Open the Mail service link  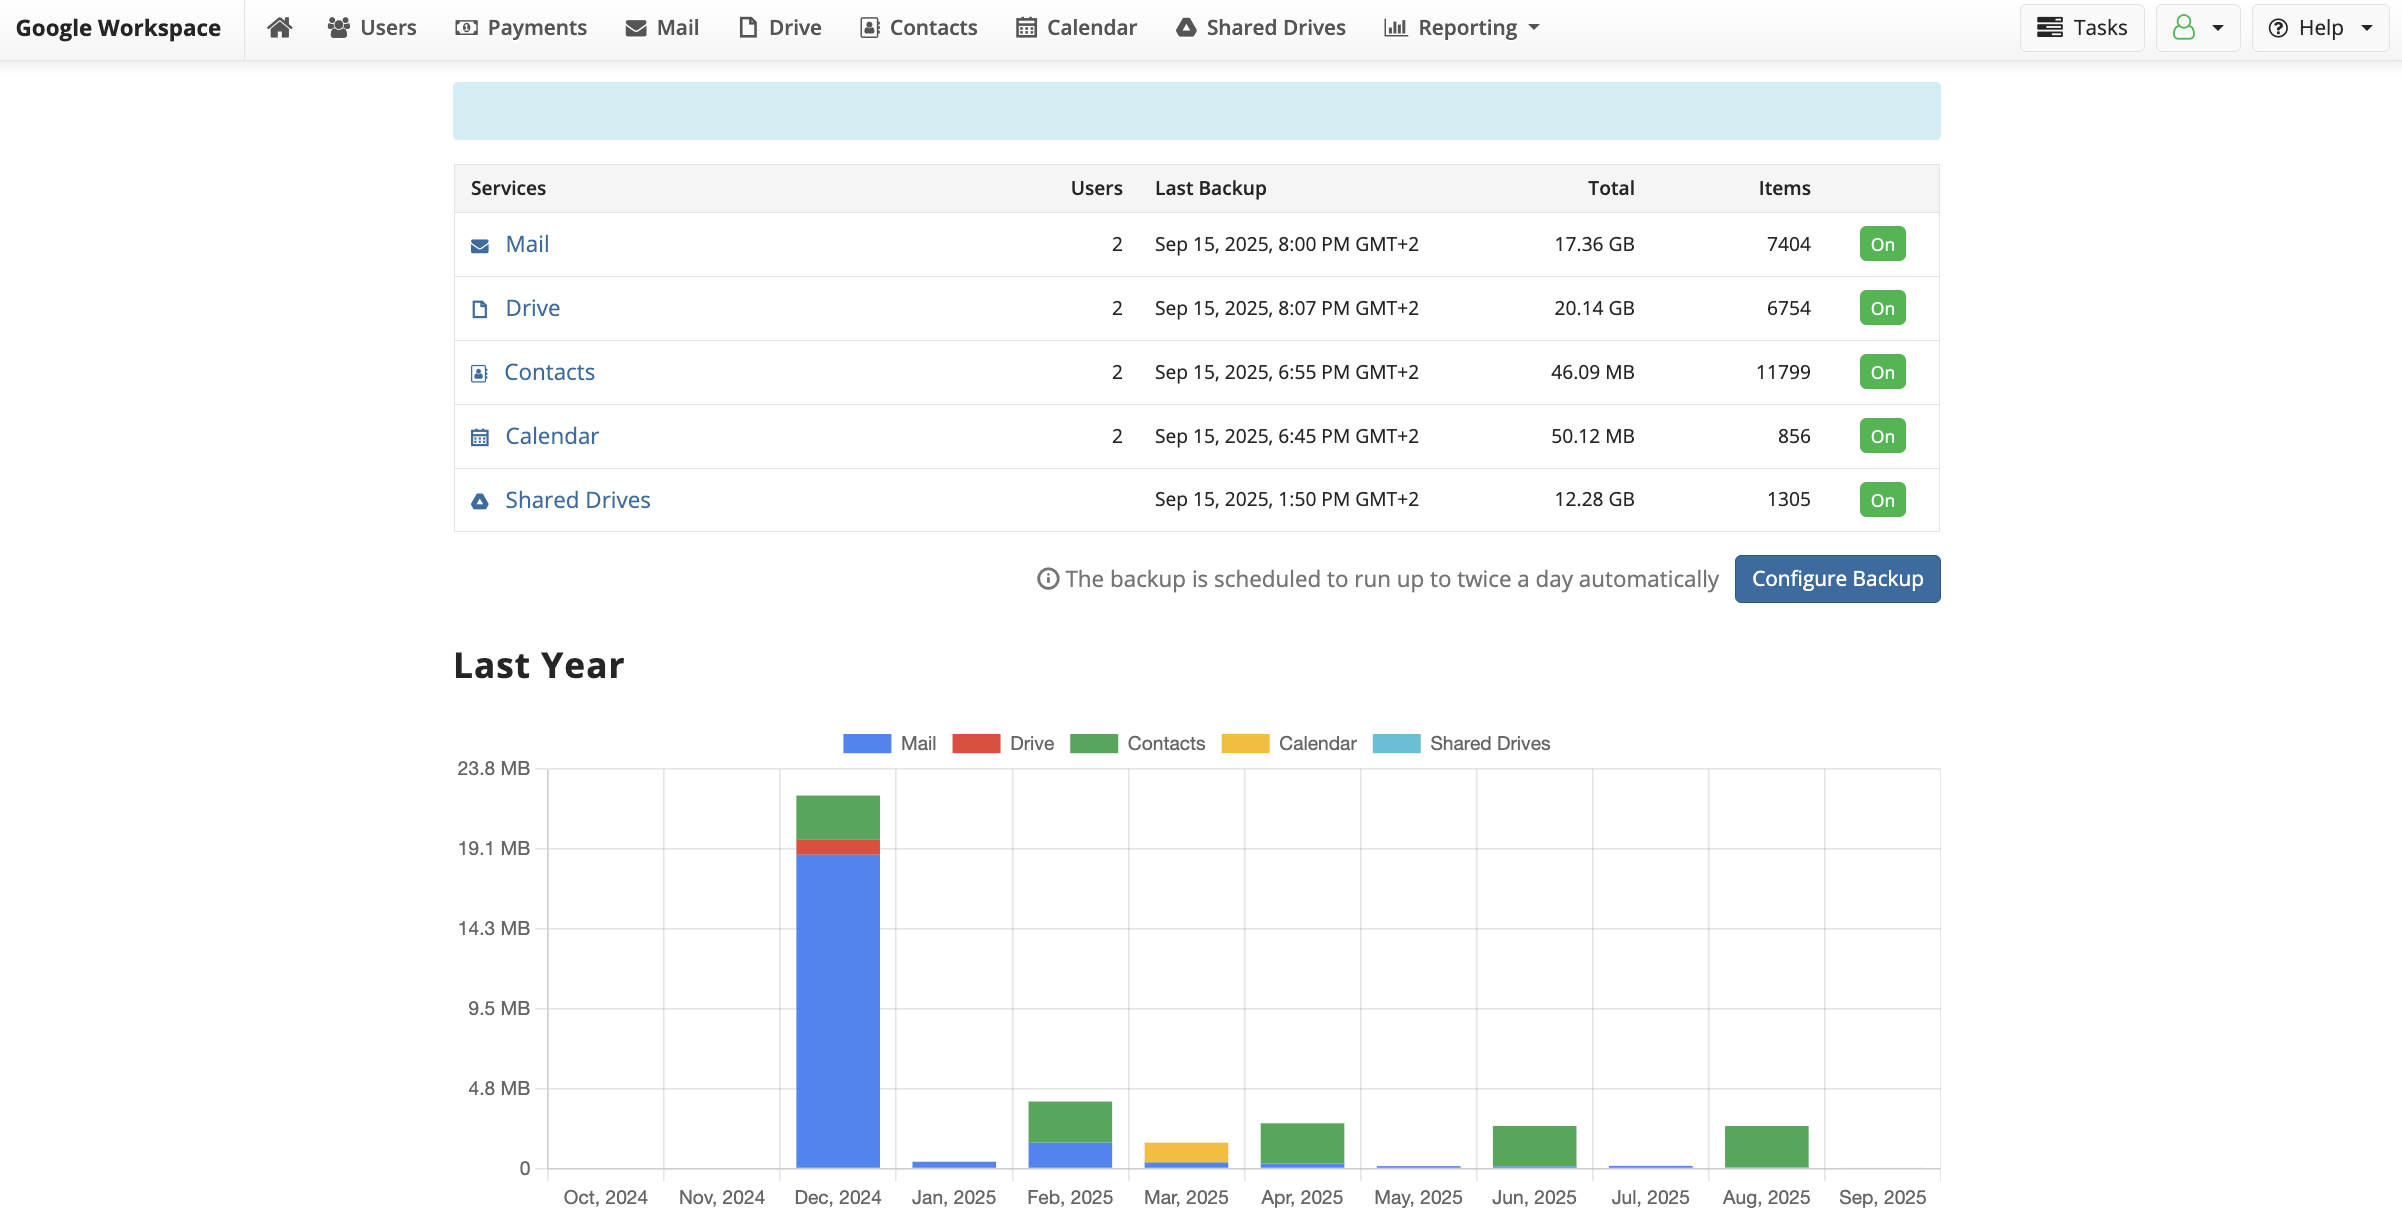(x=527, y=244)
